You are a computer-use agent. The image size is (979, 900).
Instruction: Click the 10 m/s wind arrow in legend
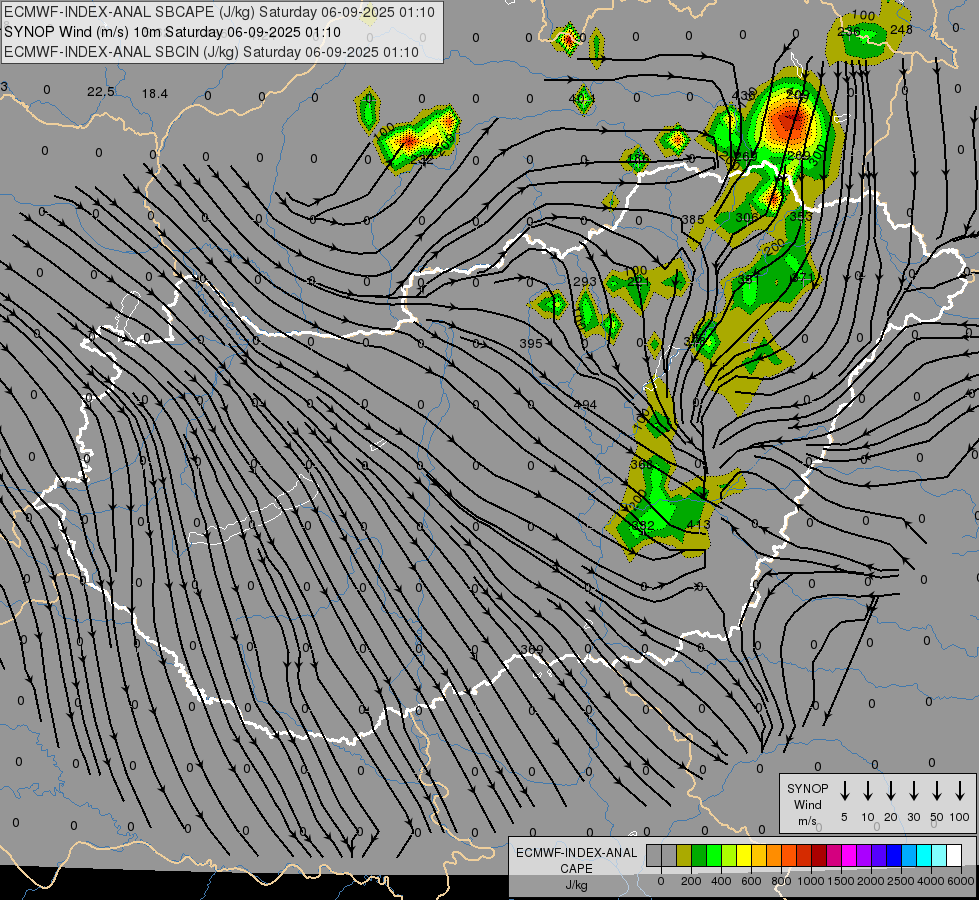(867, 791)
